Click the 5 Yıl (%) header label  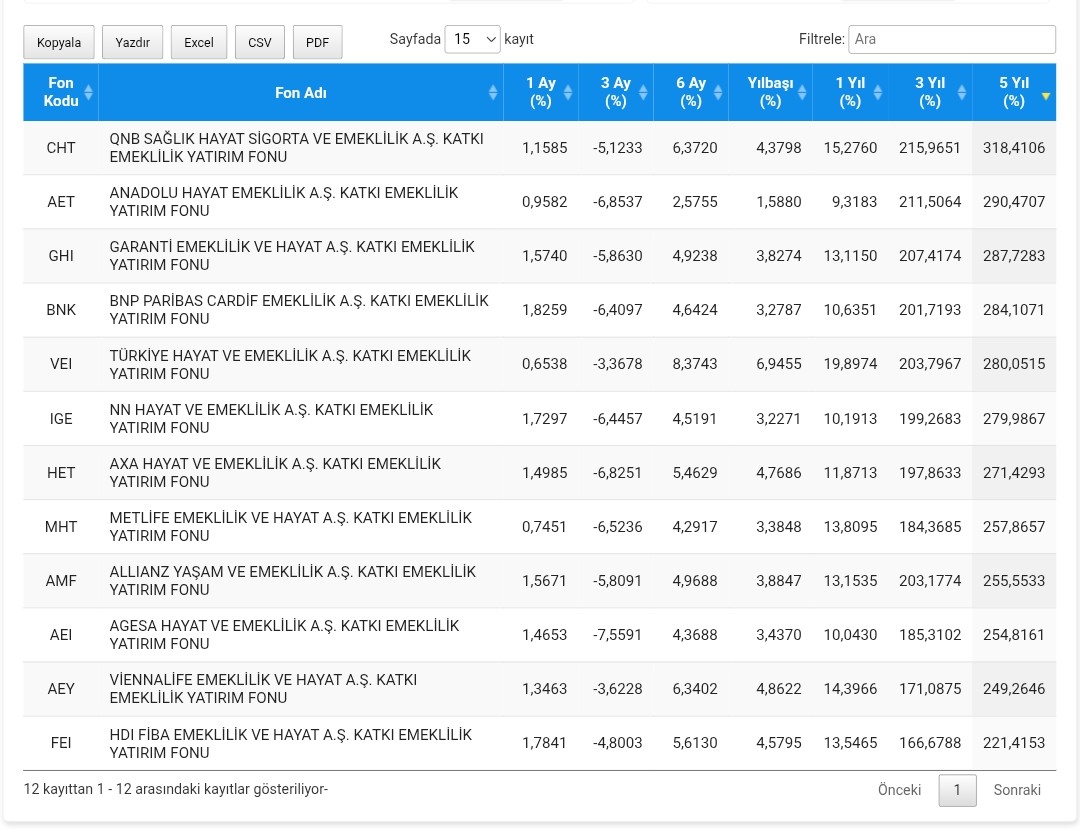point(1014,92)
